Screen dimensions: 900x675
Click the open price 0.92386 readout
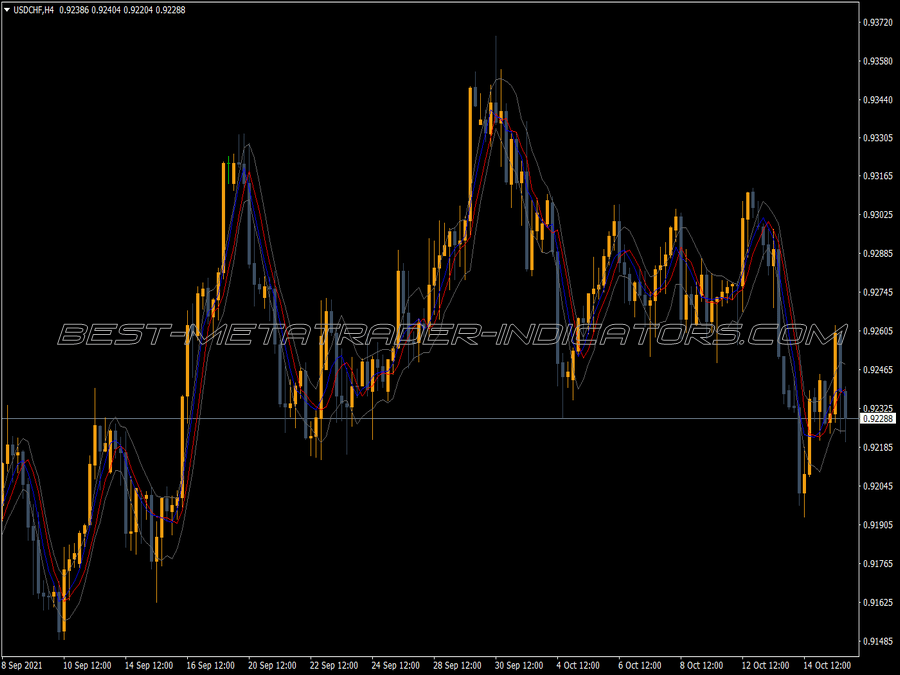click(x=74, y=9)
